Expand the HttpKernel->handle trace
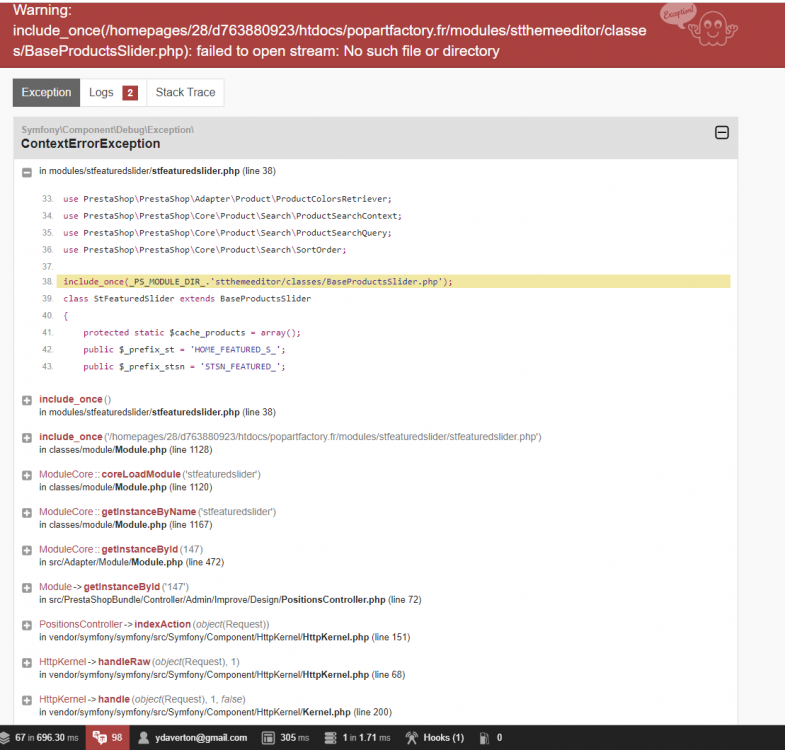Screen dimensions: 785x750 27,700
